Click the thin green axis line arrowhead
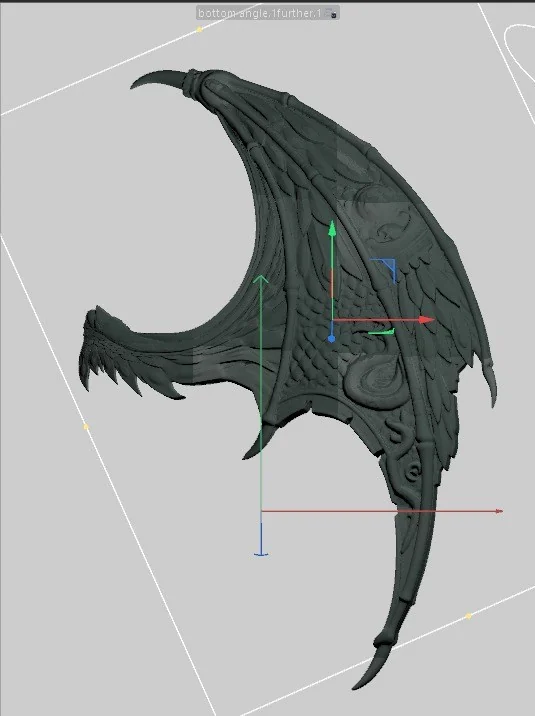This screenshot has height=716, width=535. coord(261,279)
